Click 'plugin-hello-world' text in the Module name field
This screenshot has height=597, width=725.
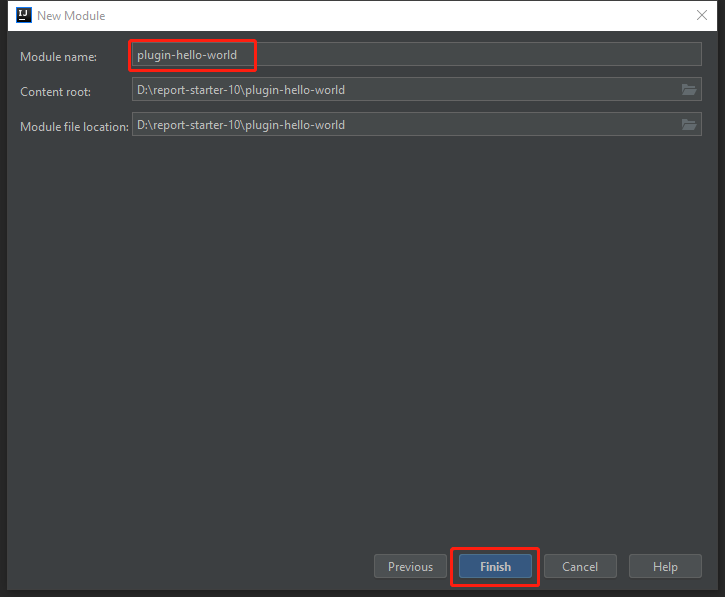click(187, 55)
